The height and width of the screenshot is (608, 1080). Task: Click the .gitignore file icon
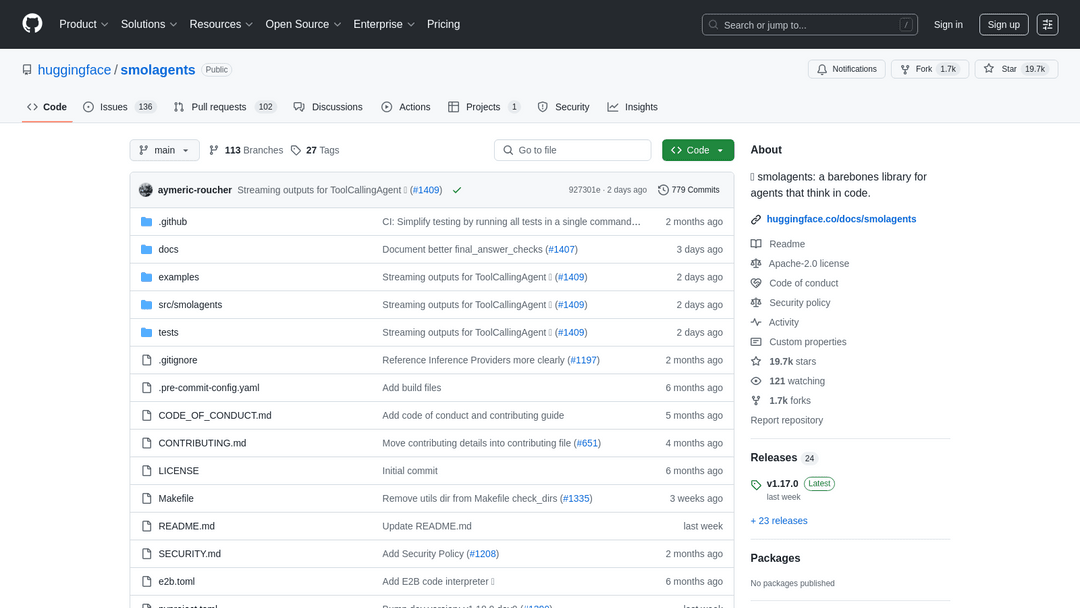(x=146, y=360)
